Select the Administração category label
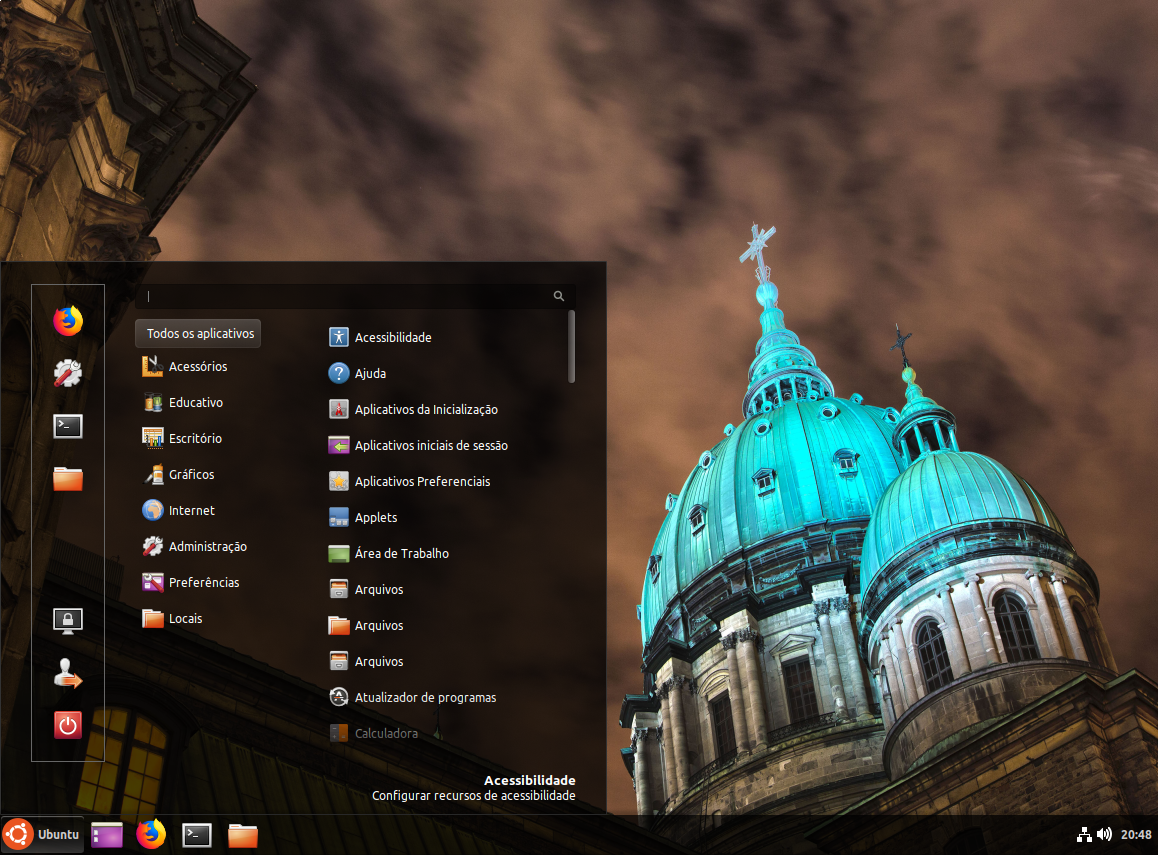Image resolution: width=1158 pixels, height=855 pixels. click(208, 546)
